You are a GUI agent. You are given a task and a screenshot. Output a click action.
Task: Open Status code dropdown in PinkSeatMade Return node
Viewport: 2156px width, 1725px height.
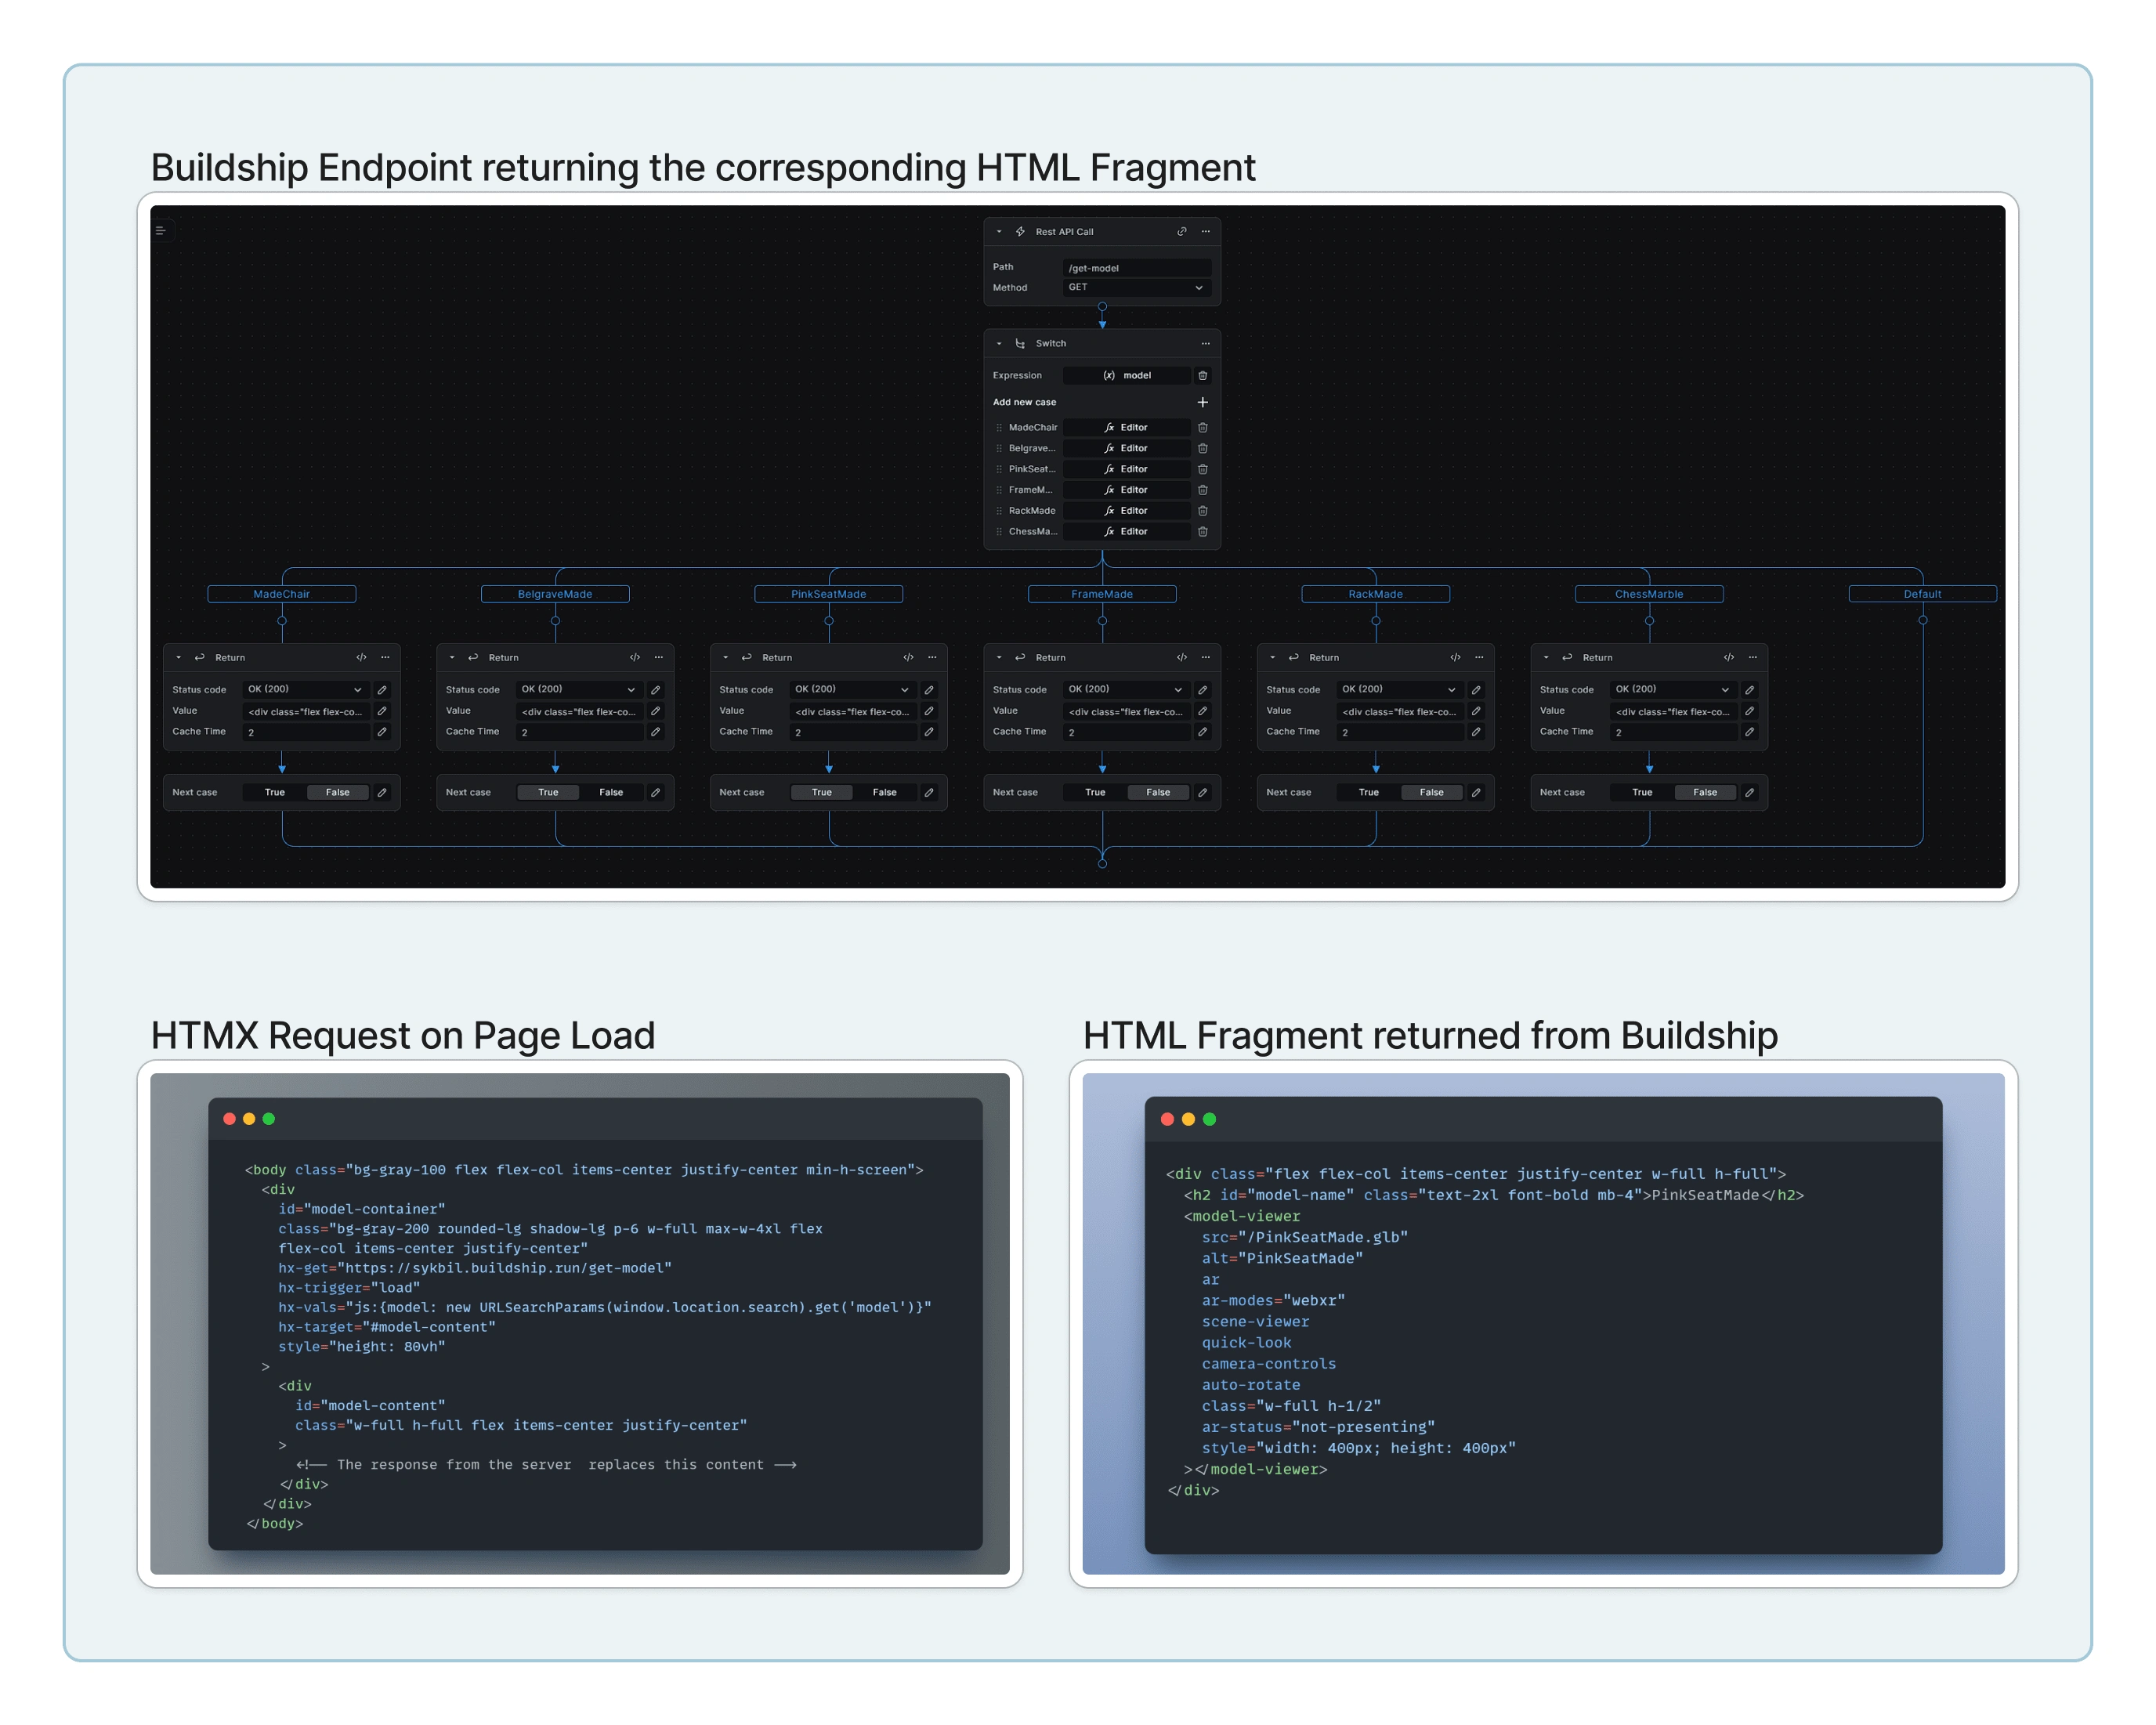coord(853,689)
